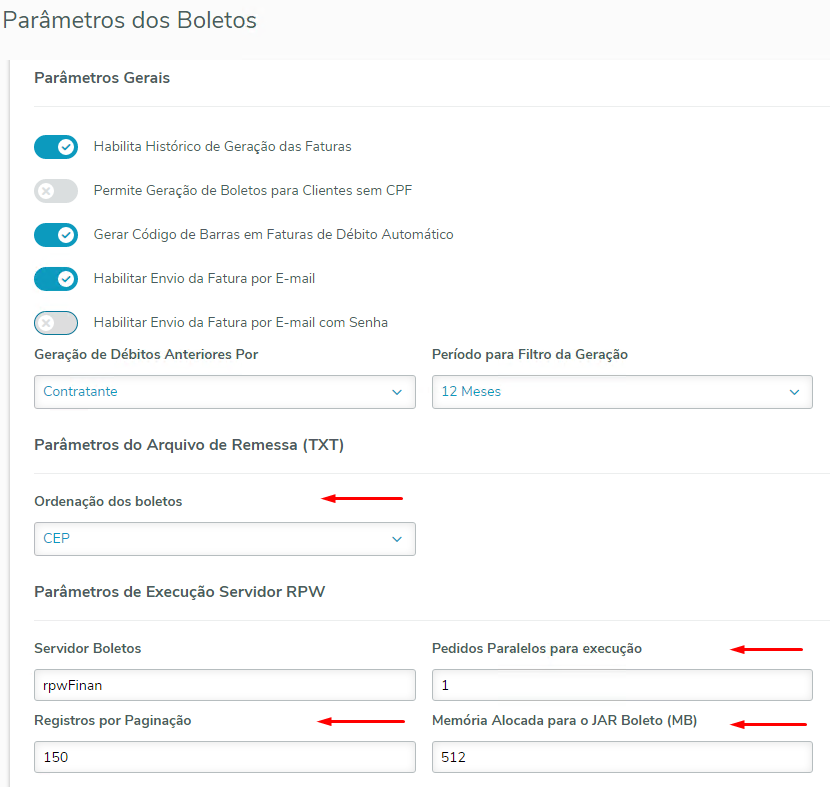Click Pedidos Paralelos para execução field
Image resolution: width=830 pixels, height=787 pixels.
[621, 685]
